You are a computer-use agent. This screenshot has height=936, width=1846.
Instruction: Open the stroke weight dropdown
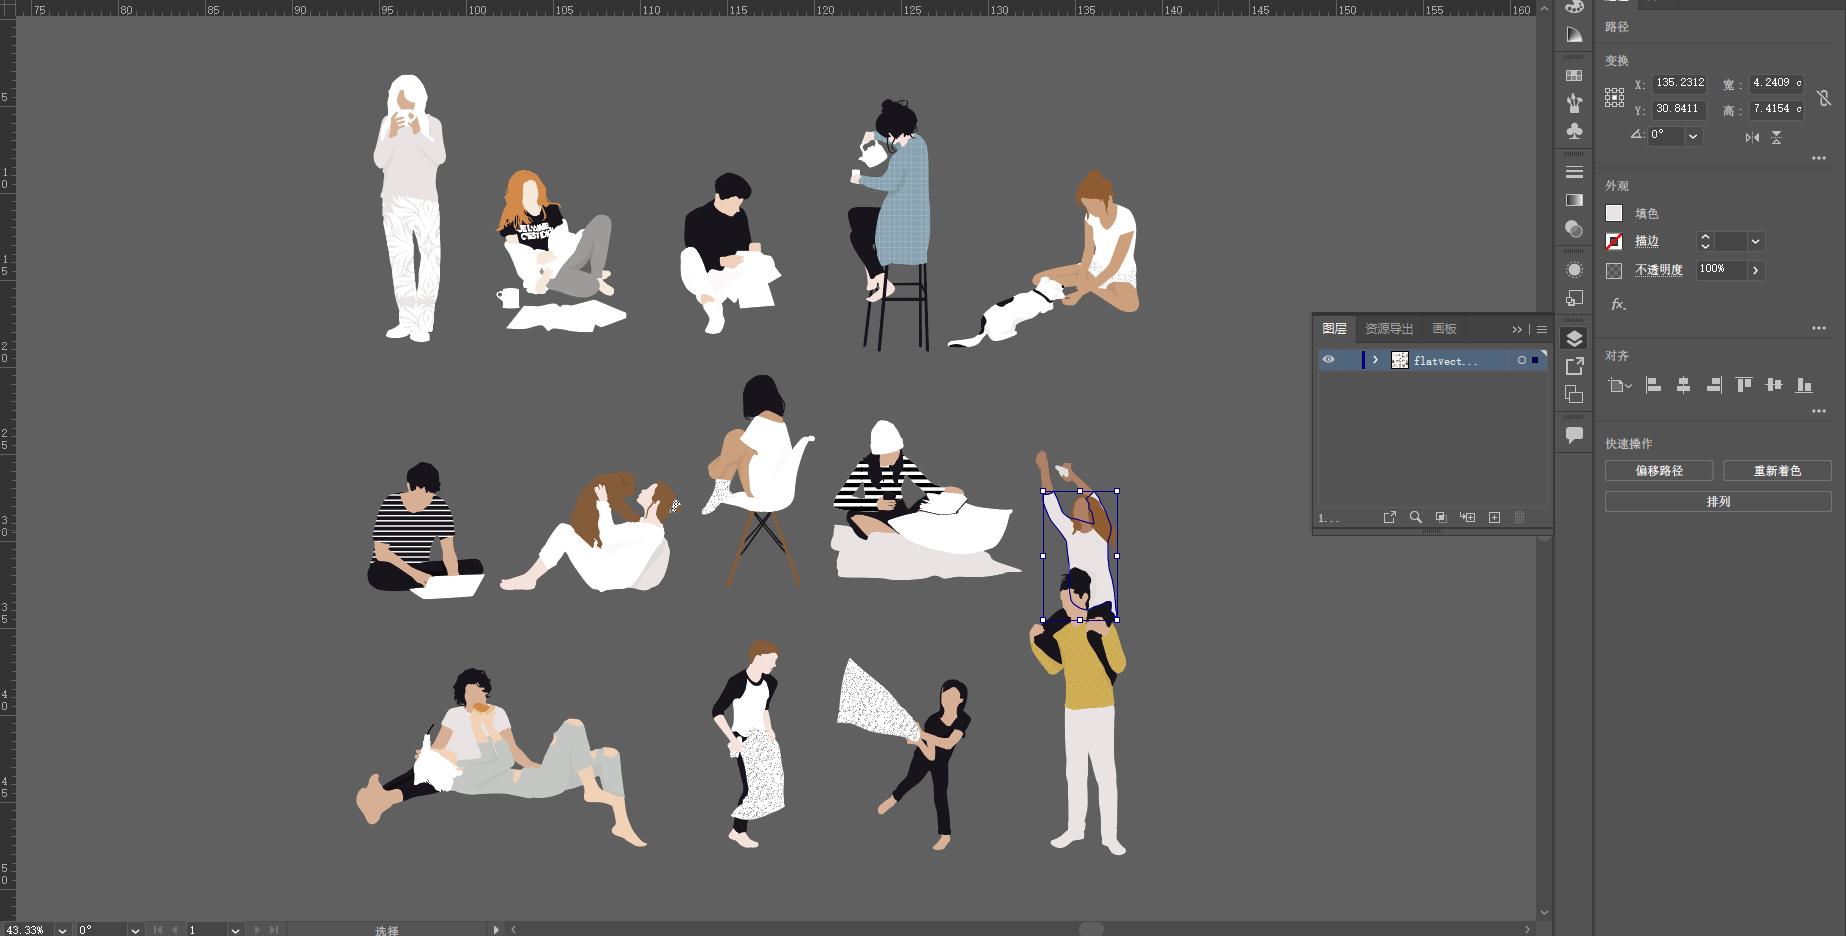click(x=1755, y=241)
